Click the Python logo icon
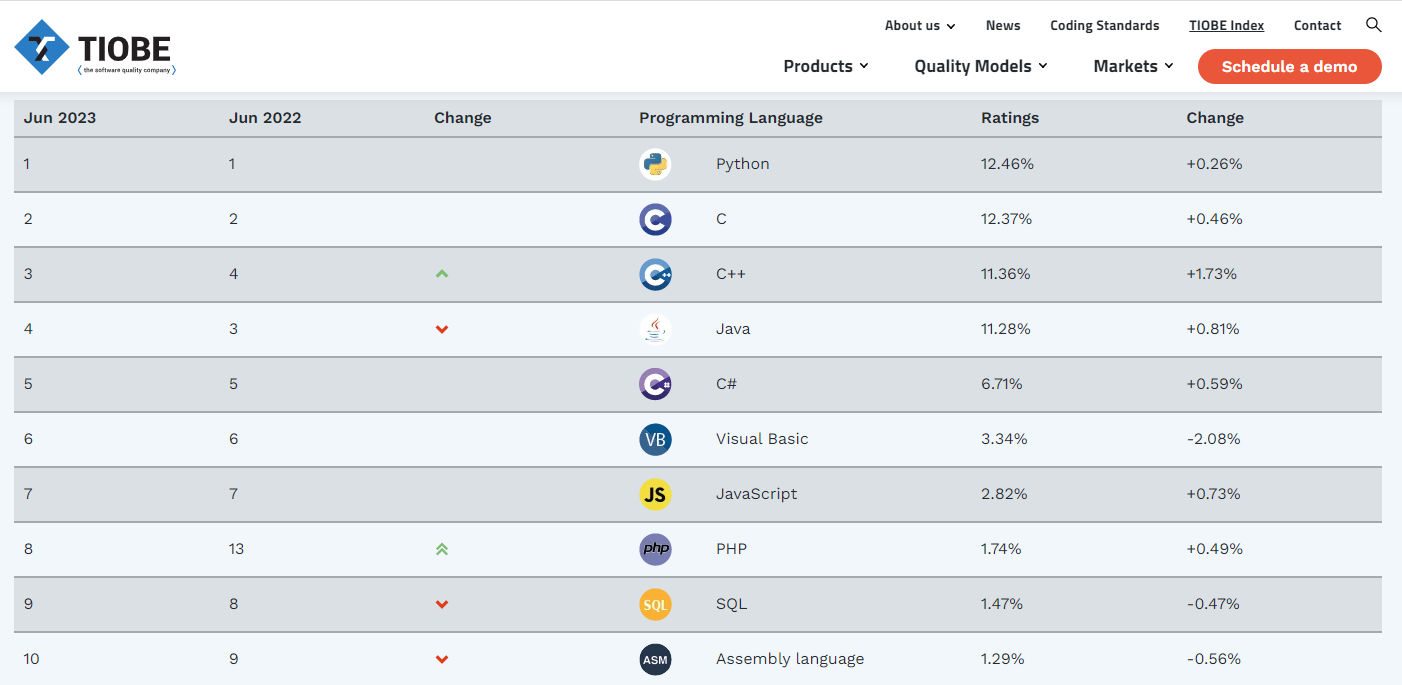Viewport: 1402px width, 685px height. click(655, 164)
